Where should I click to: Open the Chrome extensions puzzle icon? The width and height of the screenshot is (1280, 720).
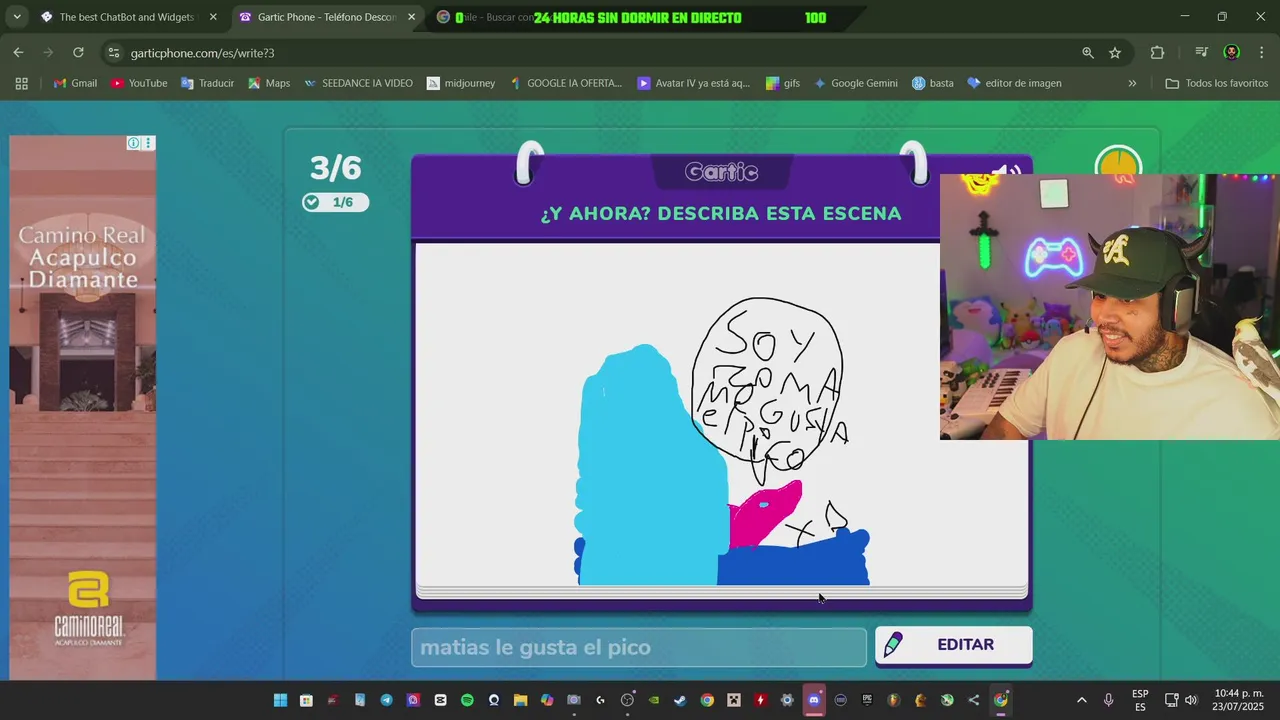click(1157, 53)
